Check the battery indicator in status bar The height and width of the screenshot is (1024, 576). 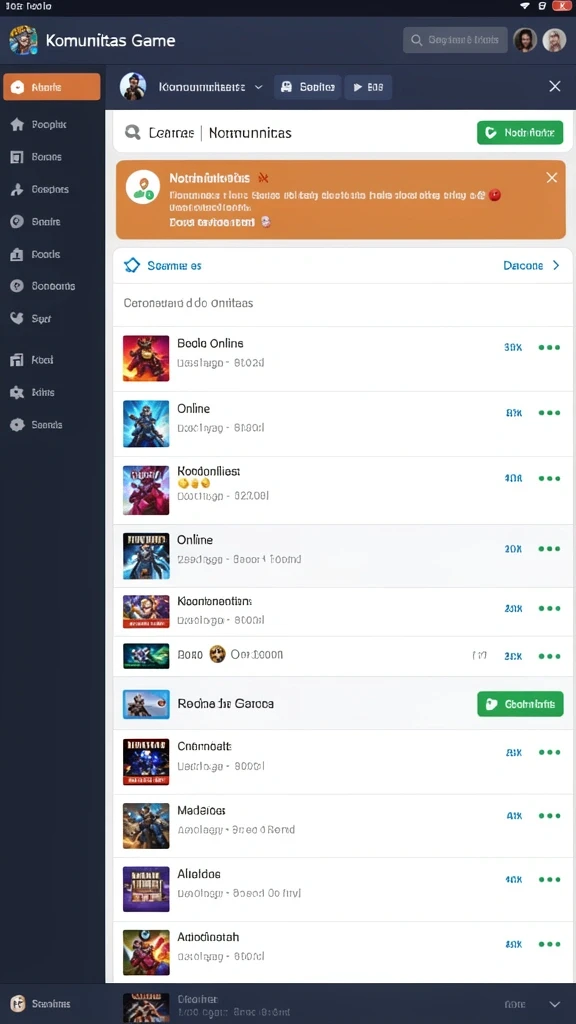562,6
